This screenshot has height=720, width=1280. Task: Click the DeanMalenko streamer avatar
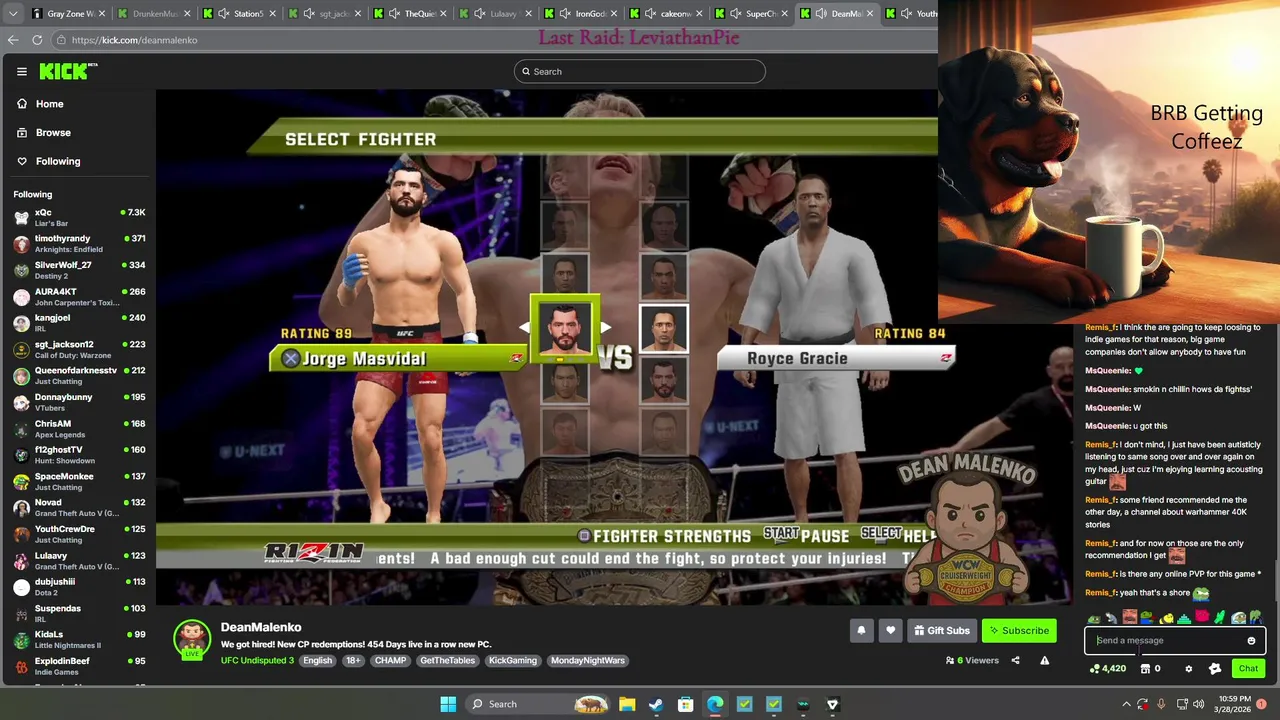[192, 639]
